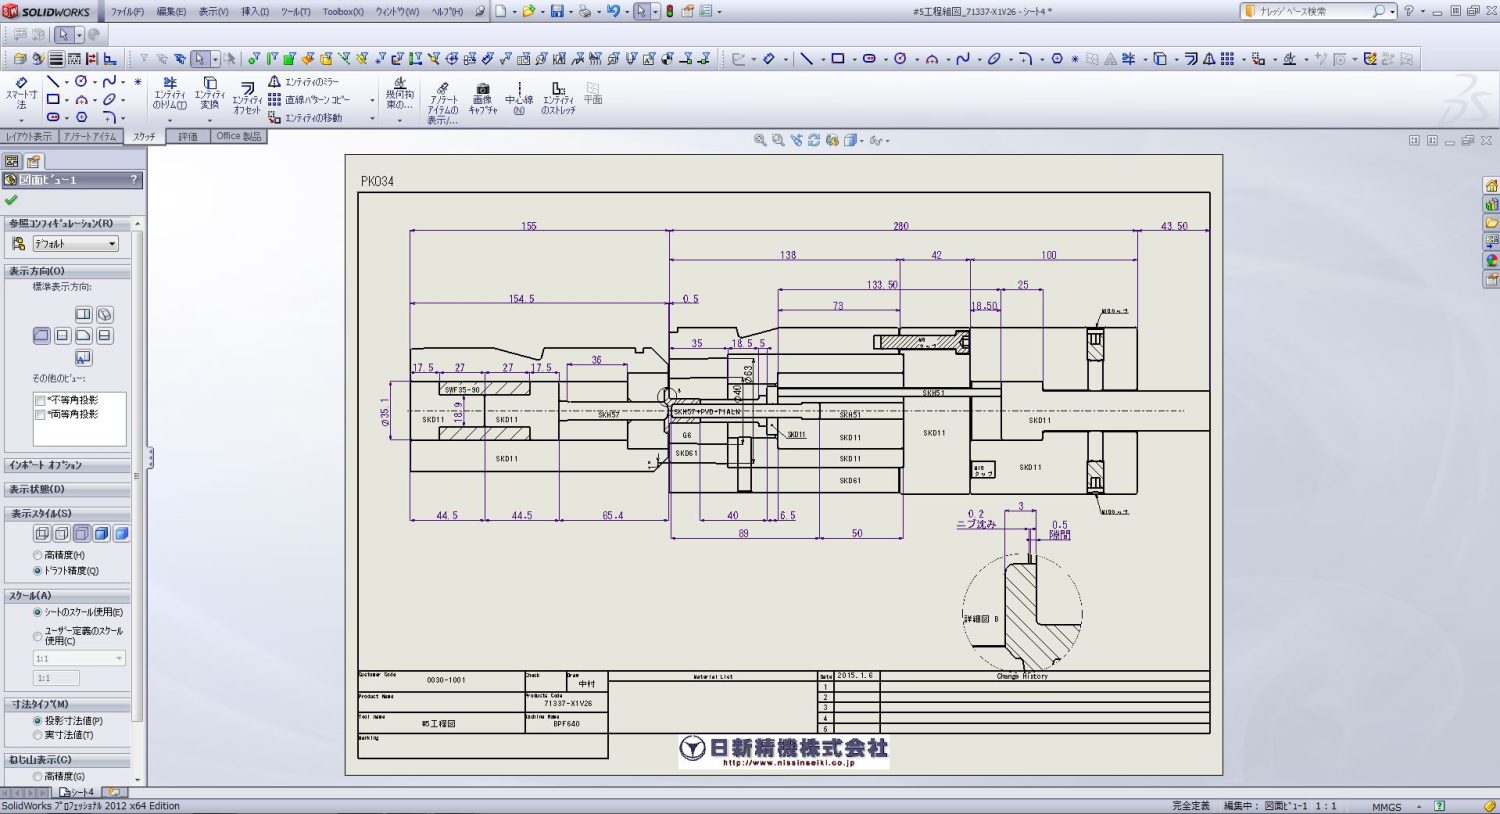Click the Undo arrow icon
Viewport: 1500px width, 814px height.
tap(613, 11)
